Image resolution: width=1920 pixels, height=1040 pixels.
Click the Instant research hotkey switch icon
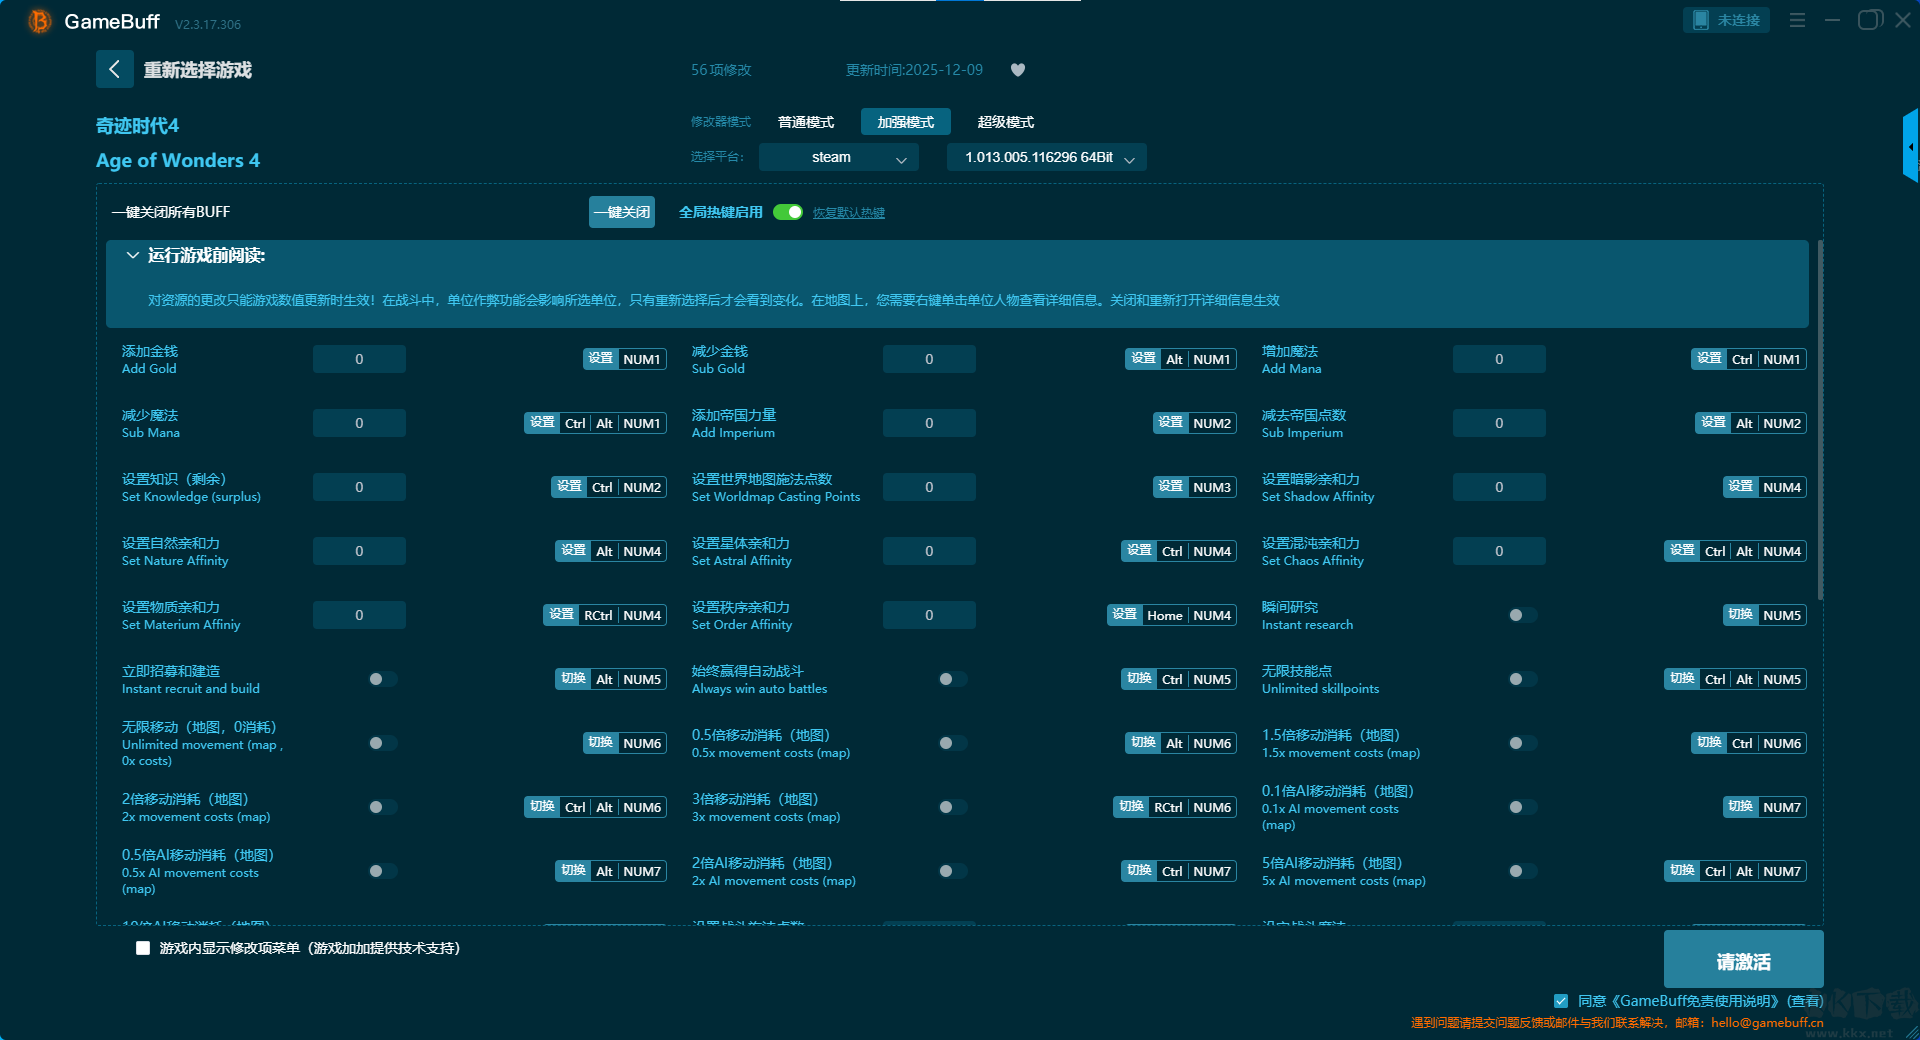pos(1741,615)
